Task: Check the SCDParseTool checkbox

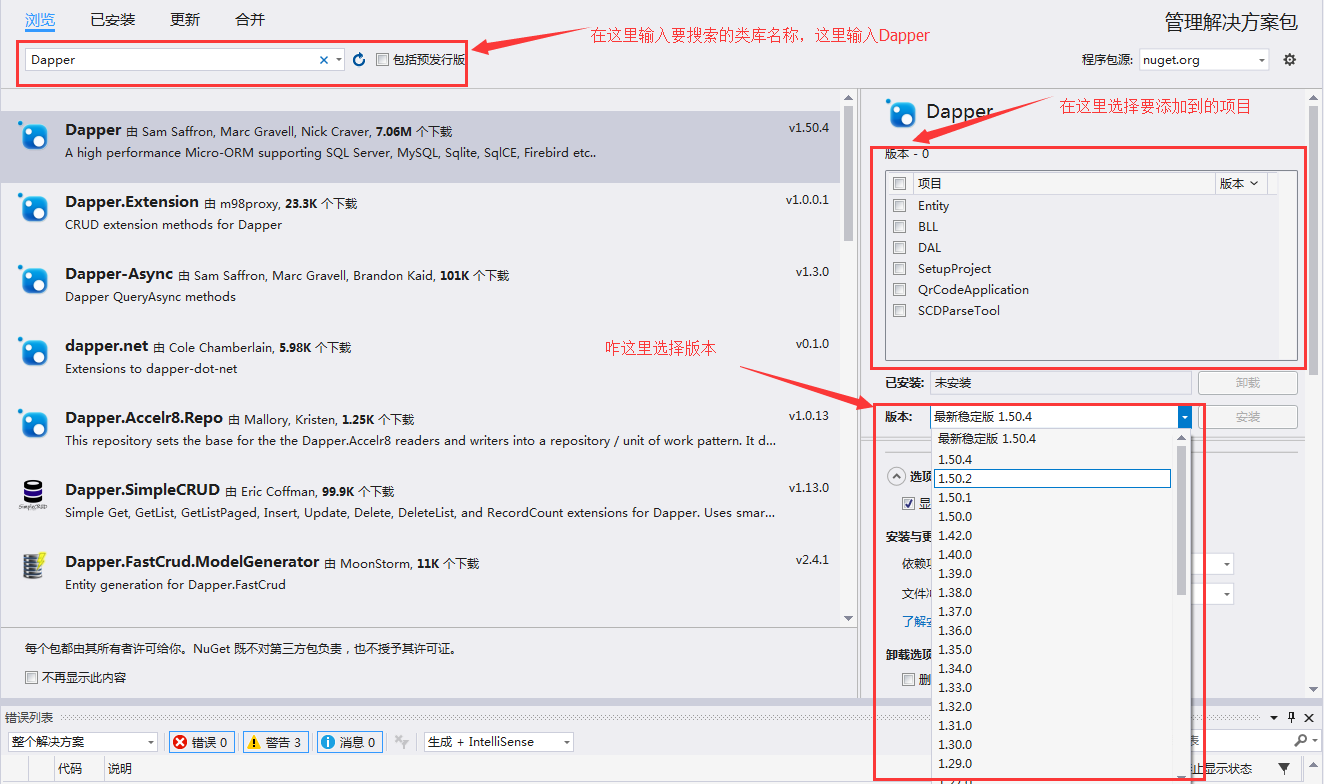Action: [x=900, y=310]
